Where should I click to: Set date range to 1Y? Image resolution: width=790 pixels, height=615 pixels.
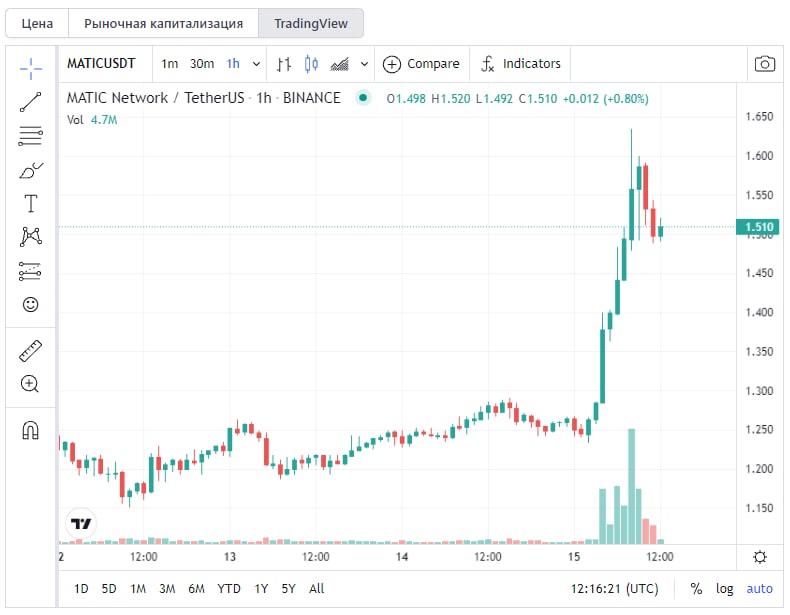(261, 588)
